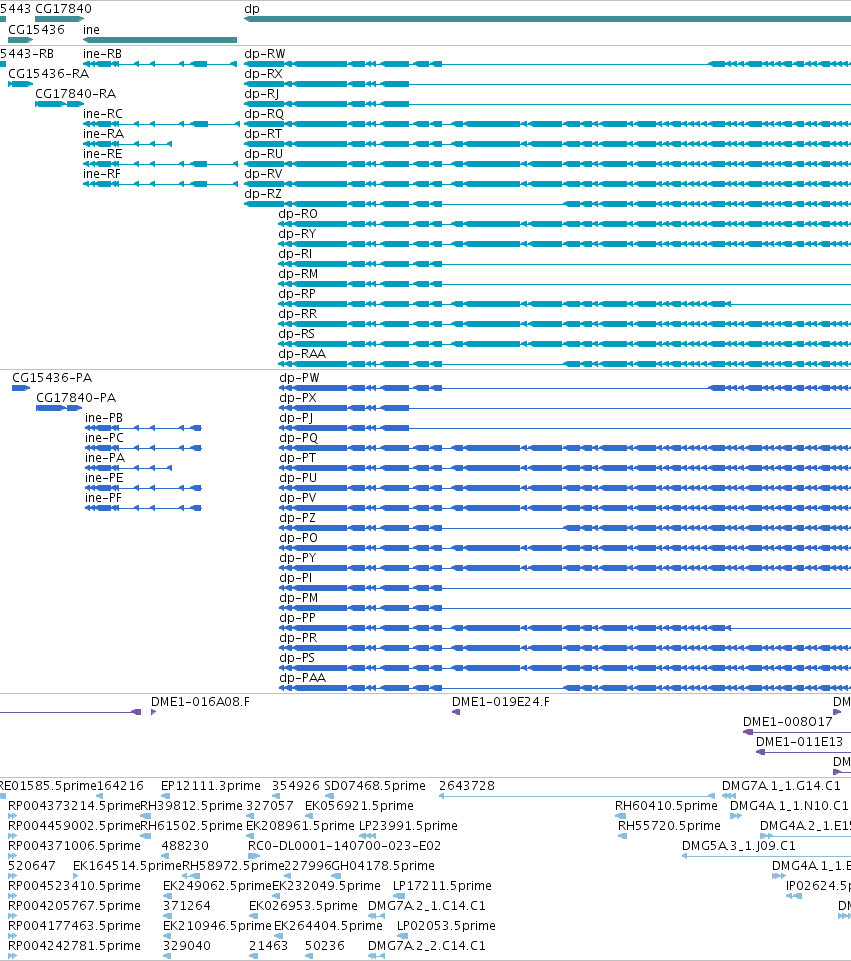The height and width of the screenshot is (961, 851).
Task: Select transcript label dp-RV
Action: (263, 173)
